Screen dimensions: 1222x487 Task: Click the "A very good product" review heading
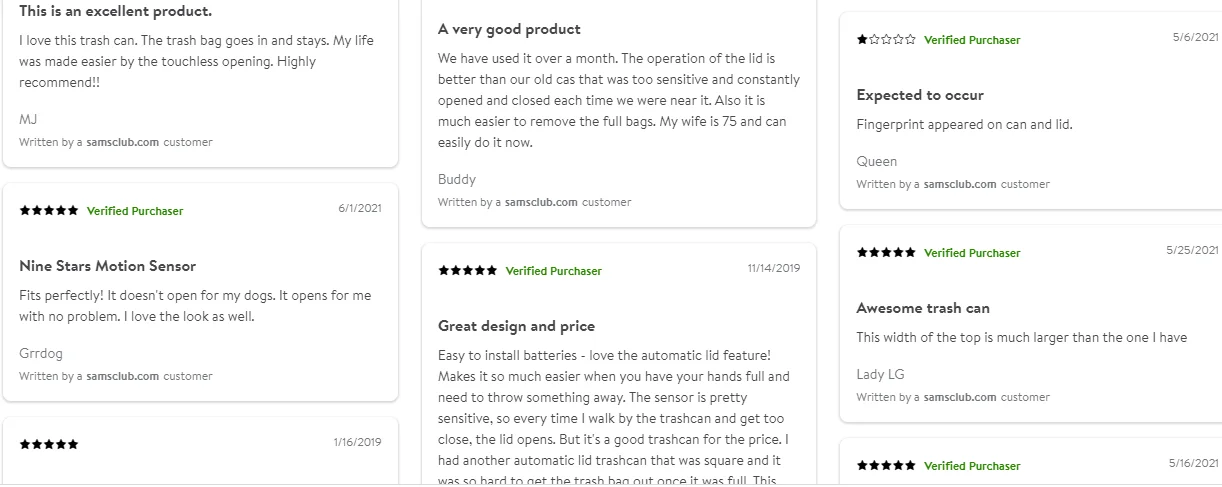click(x=509, y=29)
